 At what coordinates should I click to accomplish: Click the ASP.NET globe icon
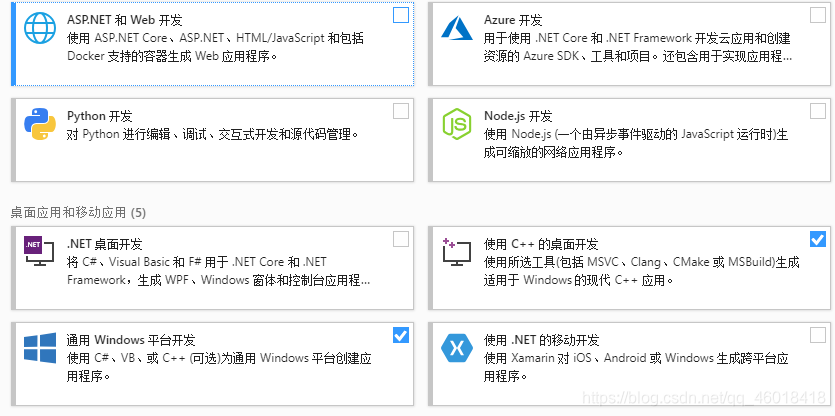pyautogui.click(x=40, y=28)
